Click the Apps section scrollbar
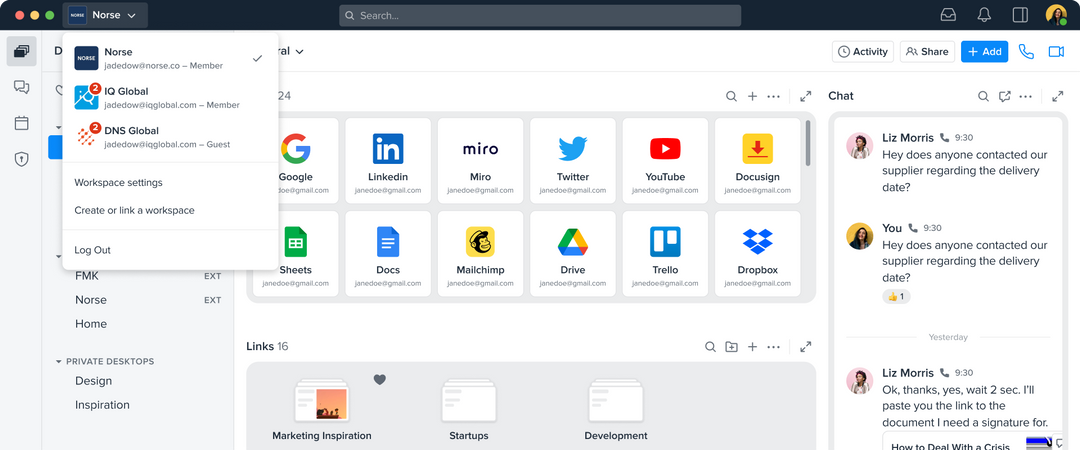The width and height of the screenshot is (1080, 450). point(808,143)
